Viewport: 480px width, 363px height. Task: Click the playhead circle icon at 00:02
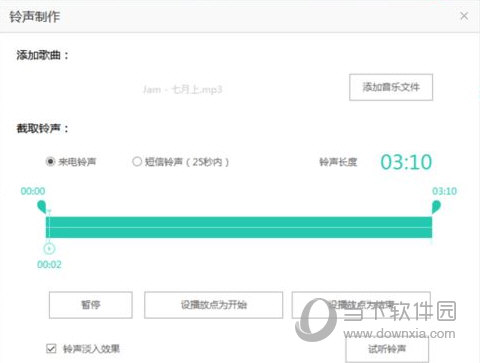(x=49, y=249)
